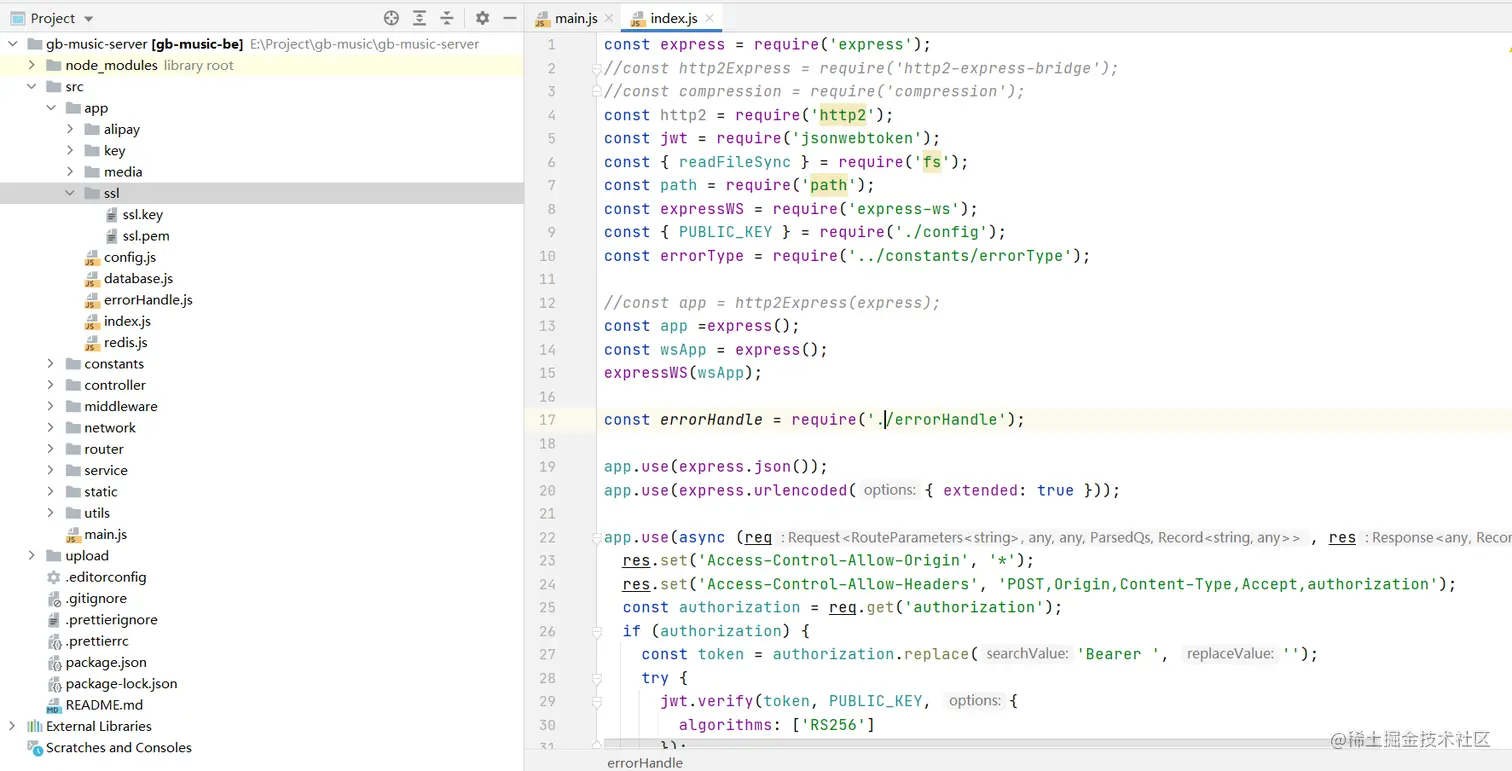This screenshot has height=771, width=1512.
Task: Select the gb-music-server root project node
Action: pyautogui.click(x=262, y=44)
